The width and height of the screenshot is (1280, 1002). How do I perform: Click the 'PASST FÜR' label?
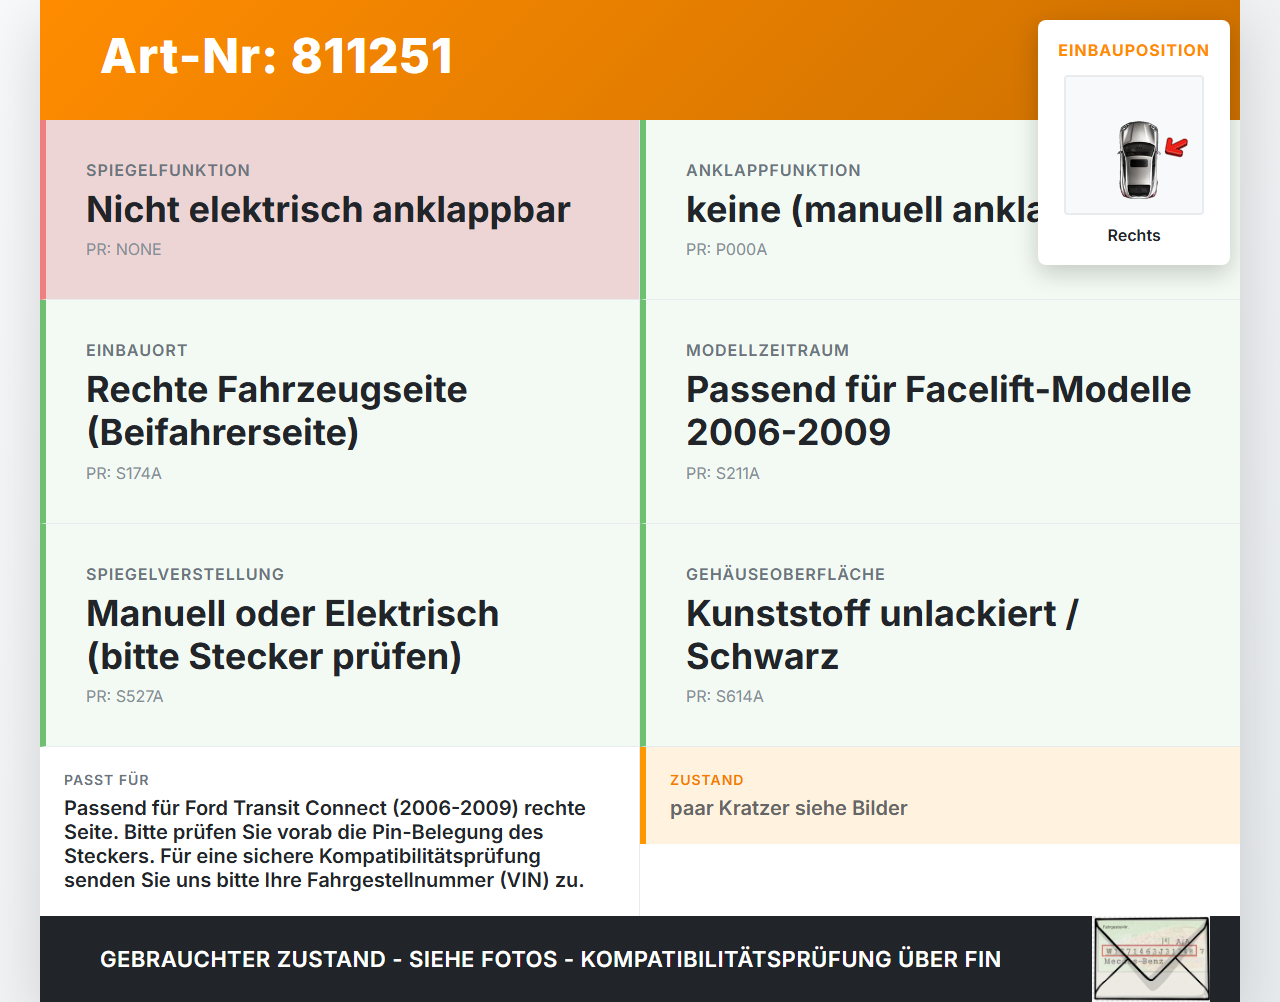click(x=106, y=780)
